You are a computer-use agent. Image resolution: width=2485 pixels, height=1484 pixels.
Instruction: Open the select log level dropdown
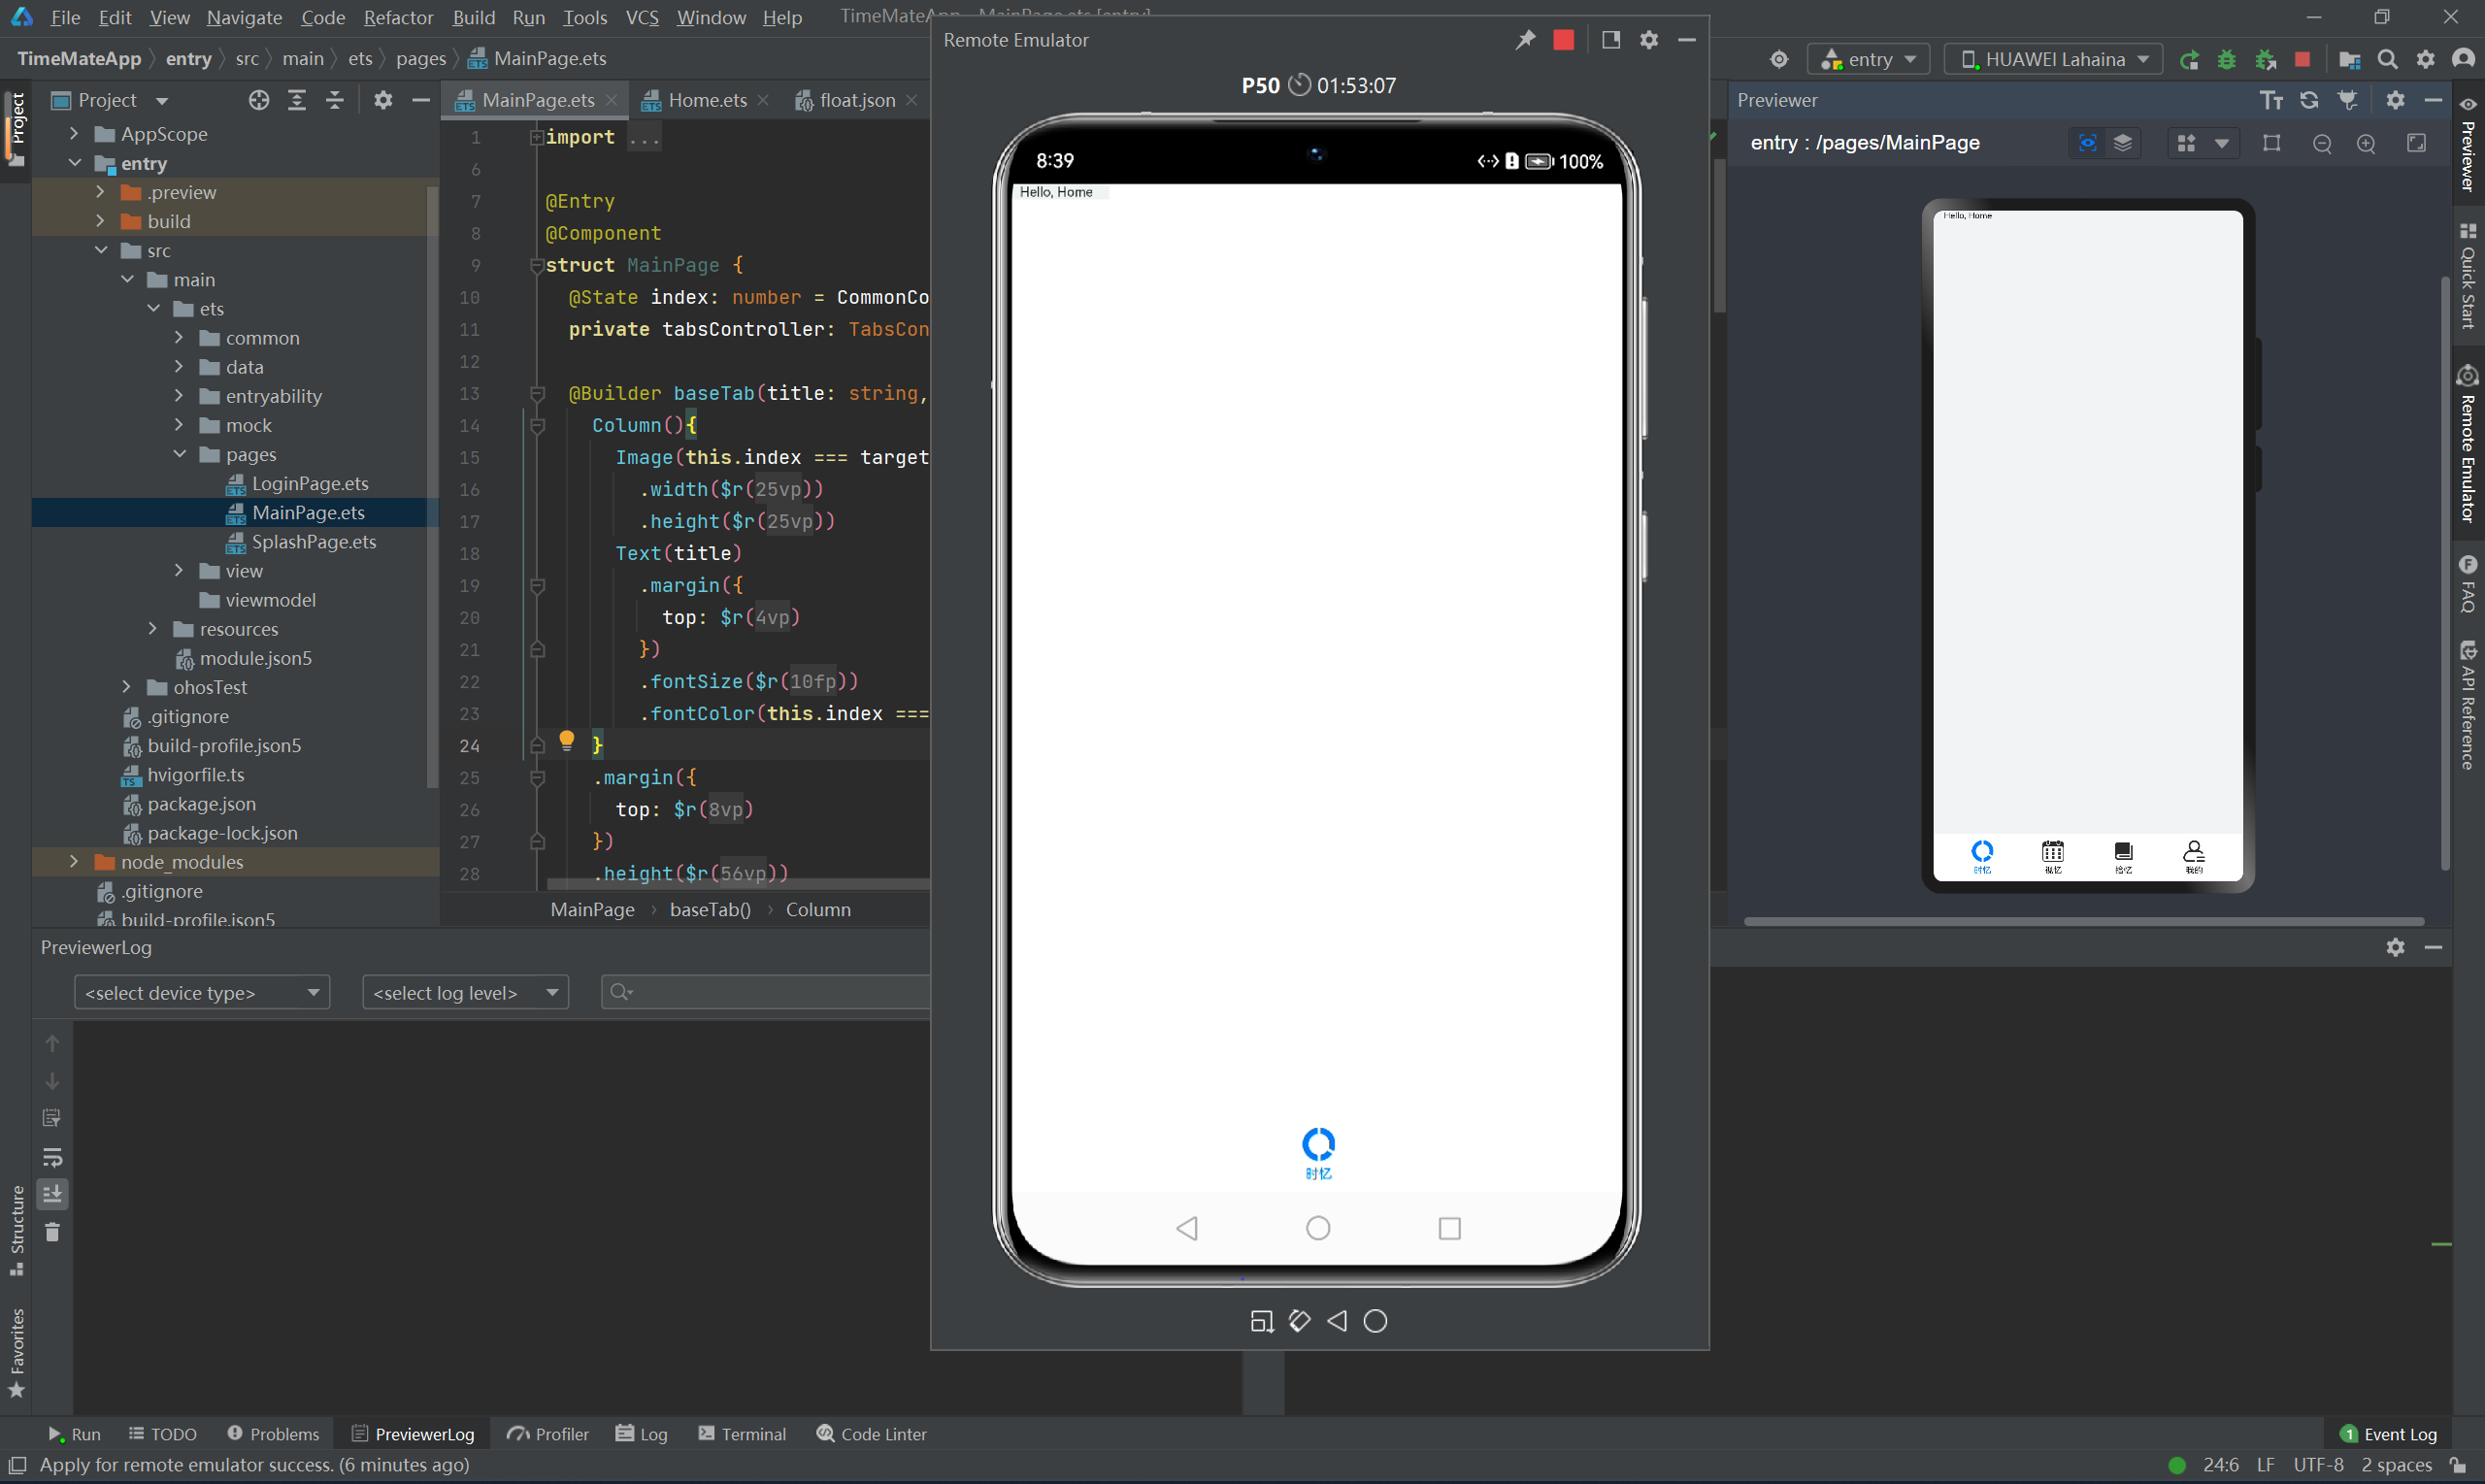pyautogui.click(x=465, y=992)
